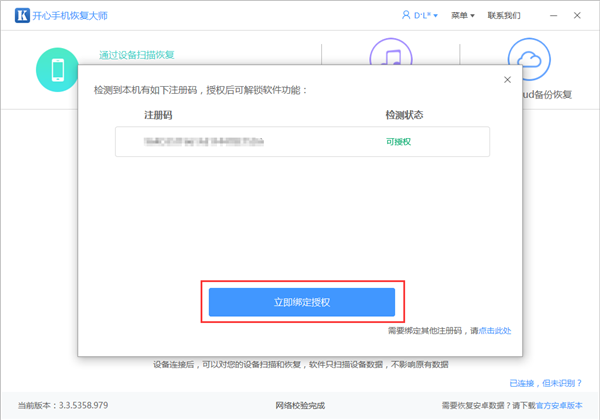Open 联系我们 contact link

[x=504, y=15]
